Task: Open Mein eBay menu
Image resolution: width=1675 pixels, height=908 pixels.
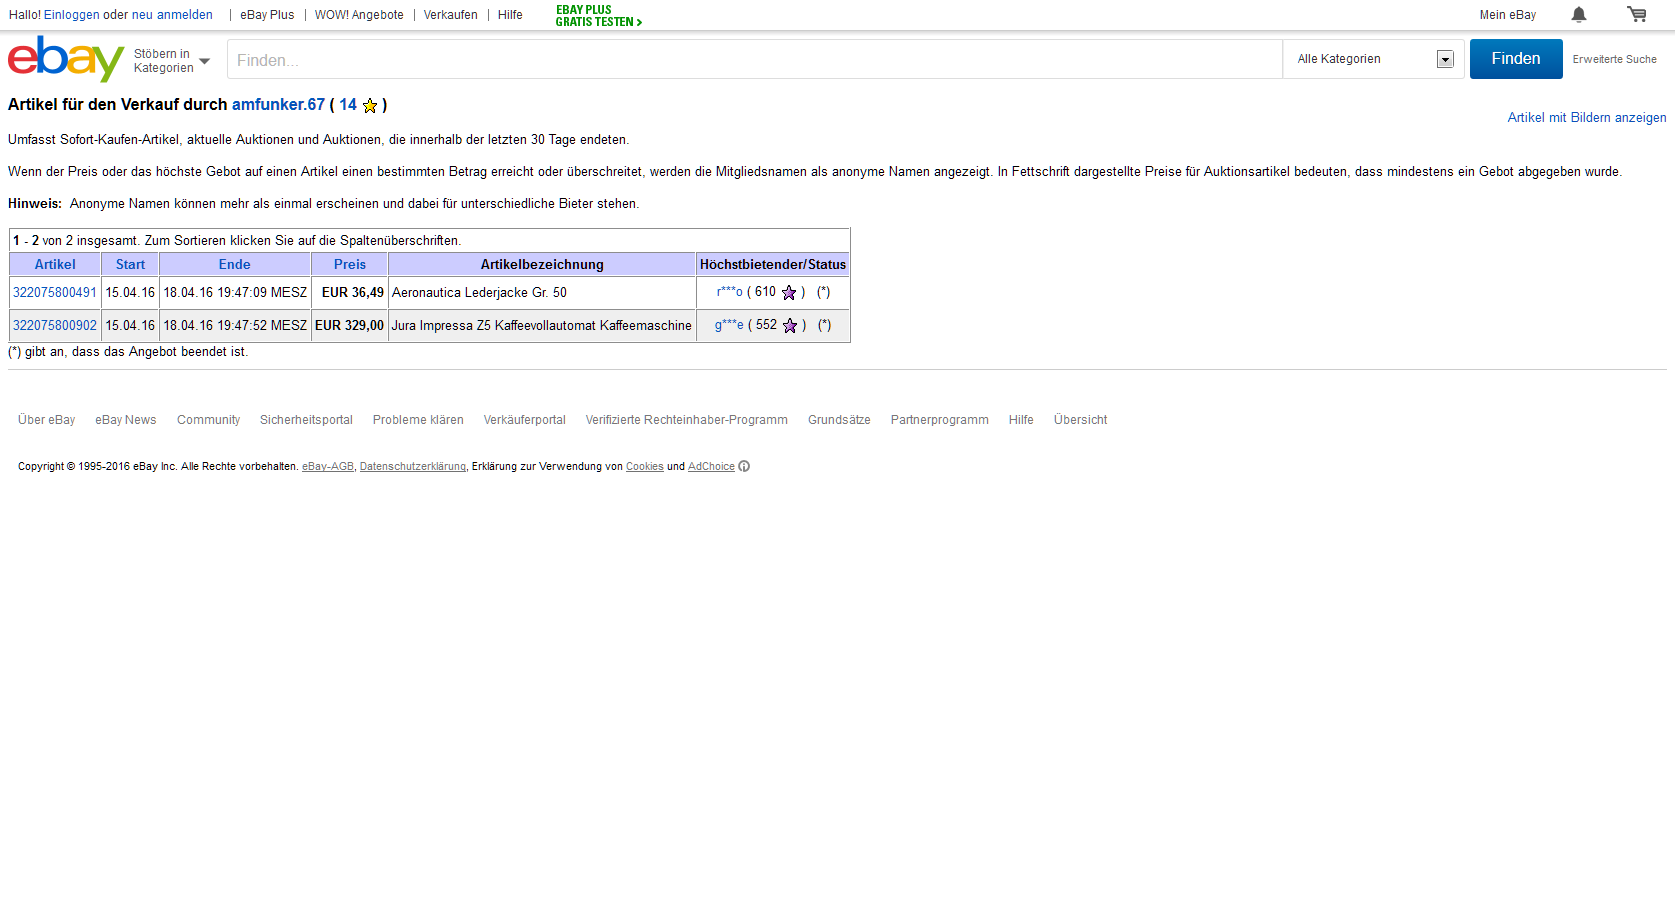Action: [1508, 15]
